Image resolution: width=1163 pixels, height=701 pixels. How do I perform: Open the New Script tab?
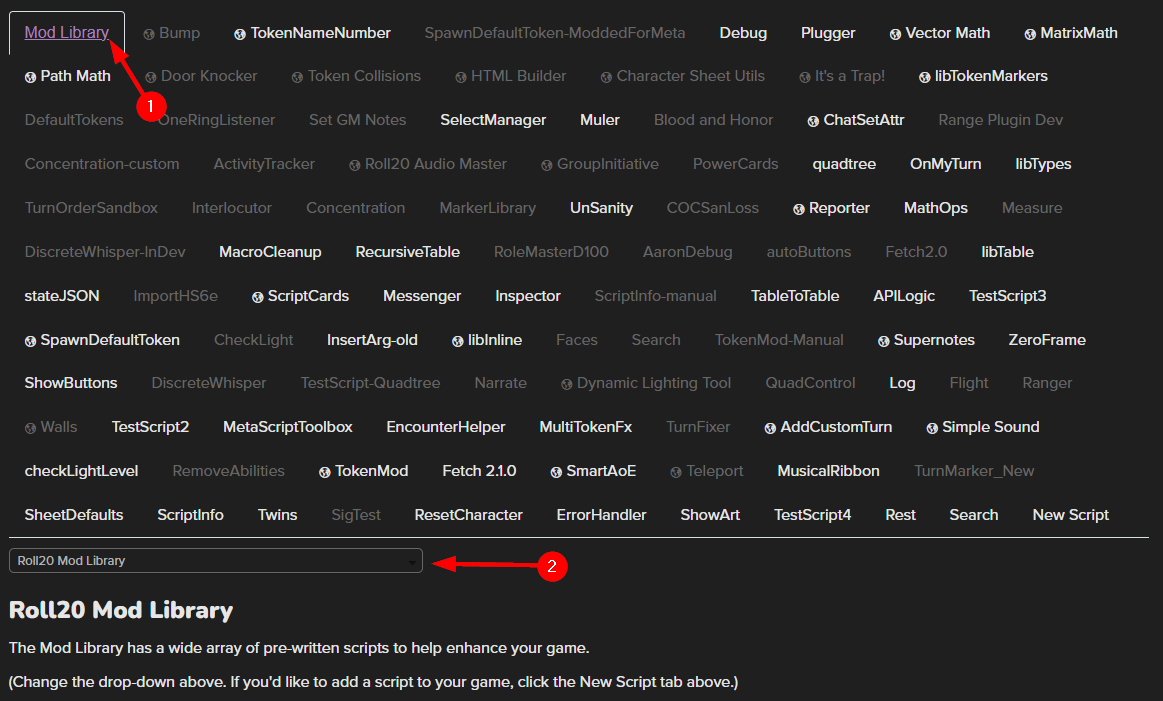(1070, 515)
